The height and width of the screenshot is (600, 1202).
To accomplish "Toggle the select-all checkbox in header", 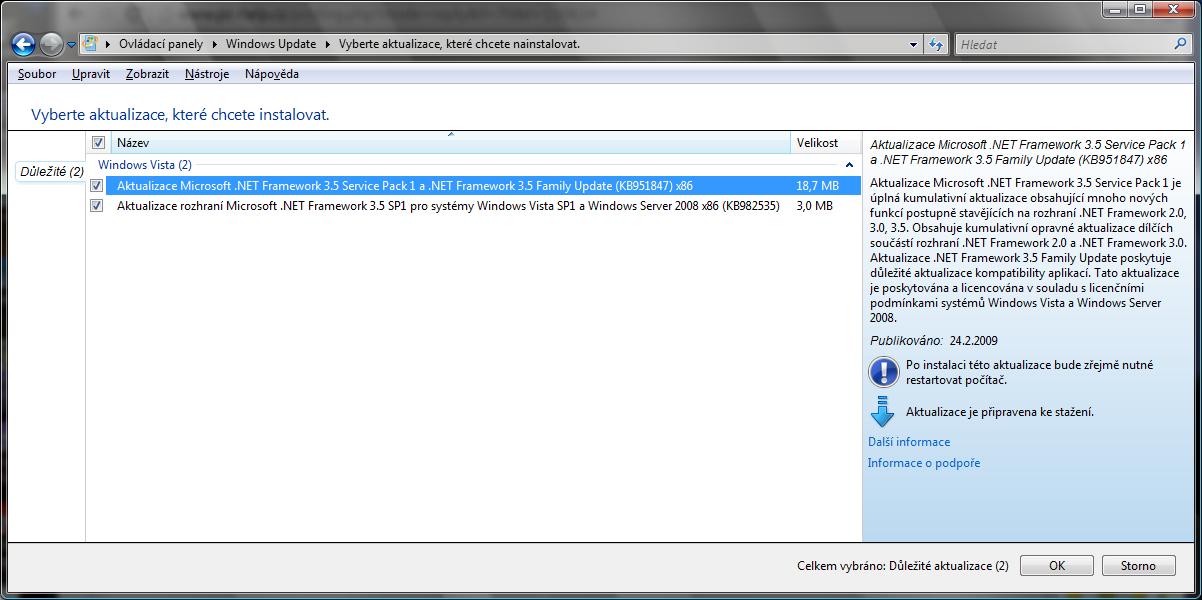I will [98, 143].
